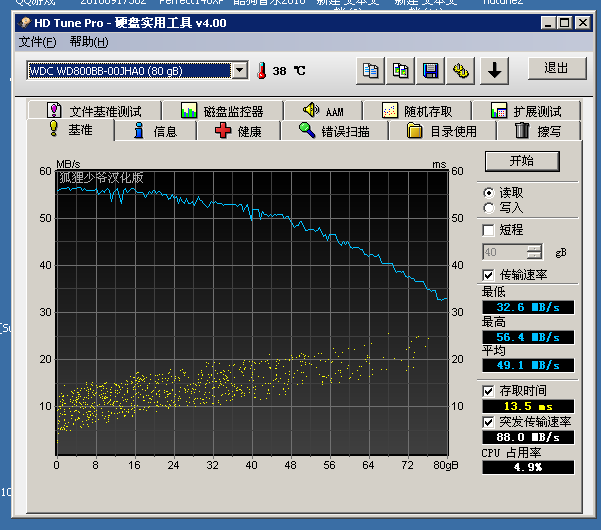Open the 磁盘监控器 tab
This screenshot has width=601, height=530.
pyautogui.click(x=222, y=111)
